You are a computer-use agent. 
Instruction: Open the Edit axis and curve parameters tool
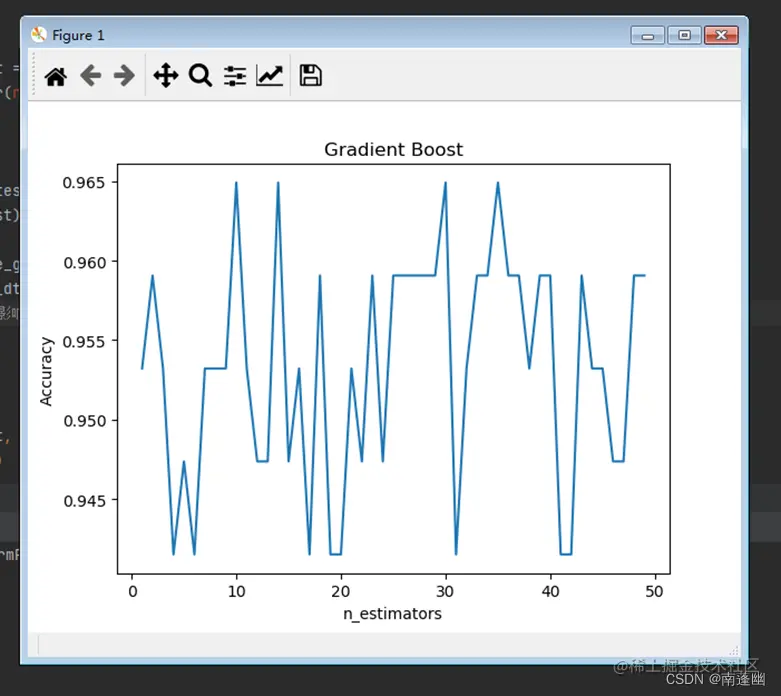(269, 76)
